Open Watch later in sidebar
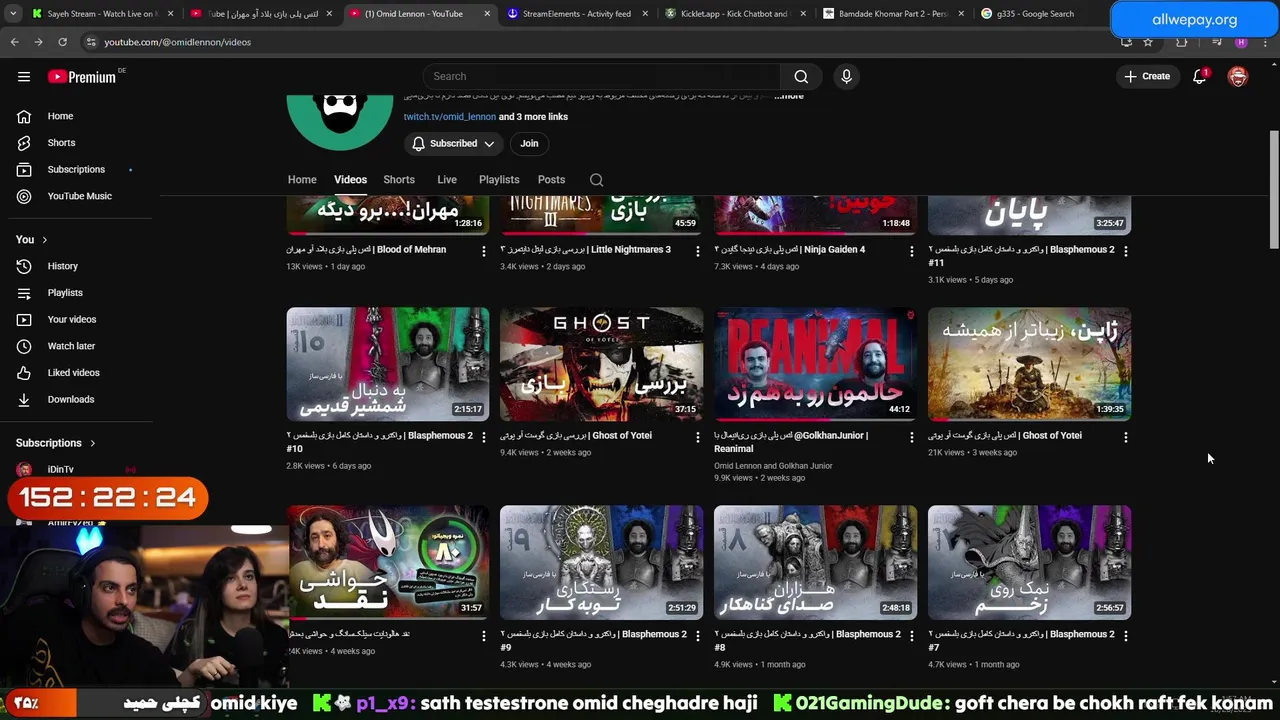Viewport: 1280px width, 720px height. (x=71, y=346)
